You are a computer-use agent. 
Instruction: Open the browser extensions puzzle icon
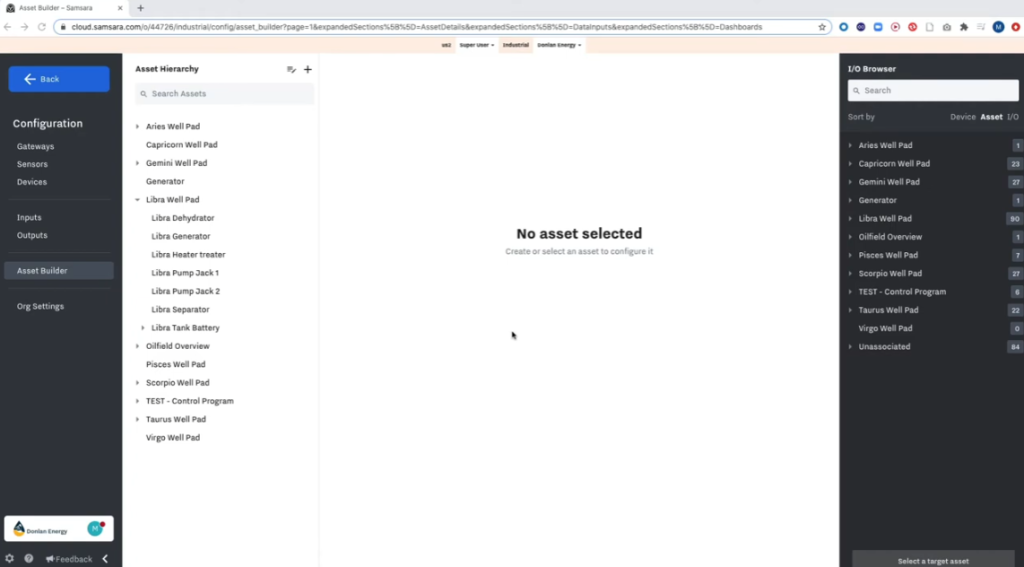[964, 27]
